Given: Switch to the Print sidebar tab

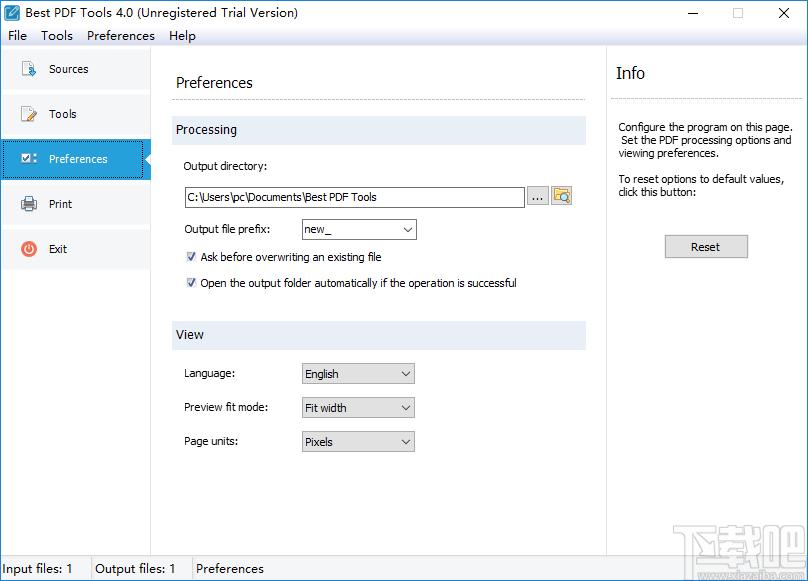Looking at the screenshot, I should pos(76,204).
